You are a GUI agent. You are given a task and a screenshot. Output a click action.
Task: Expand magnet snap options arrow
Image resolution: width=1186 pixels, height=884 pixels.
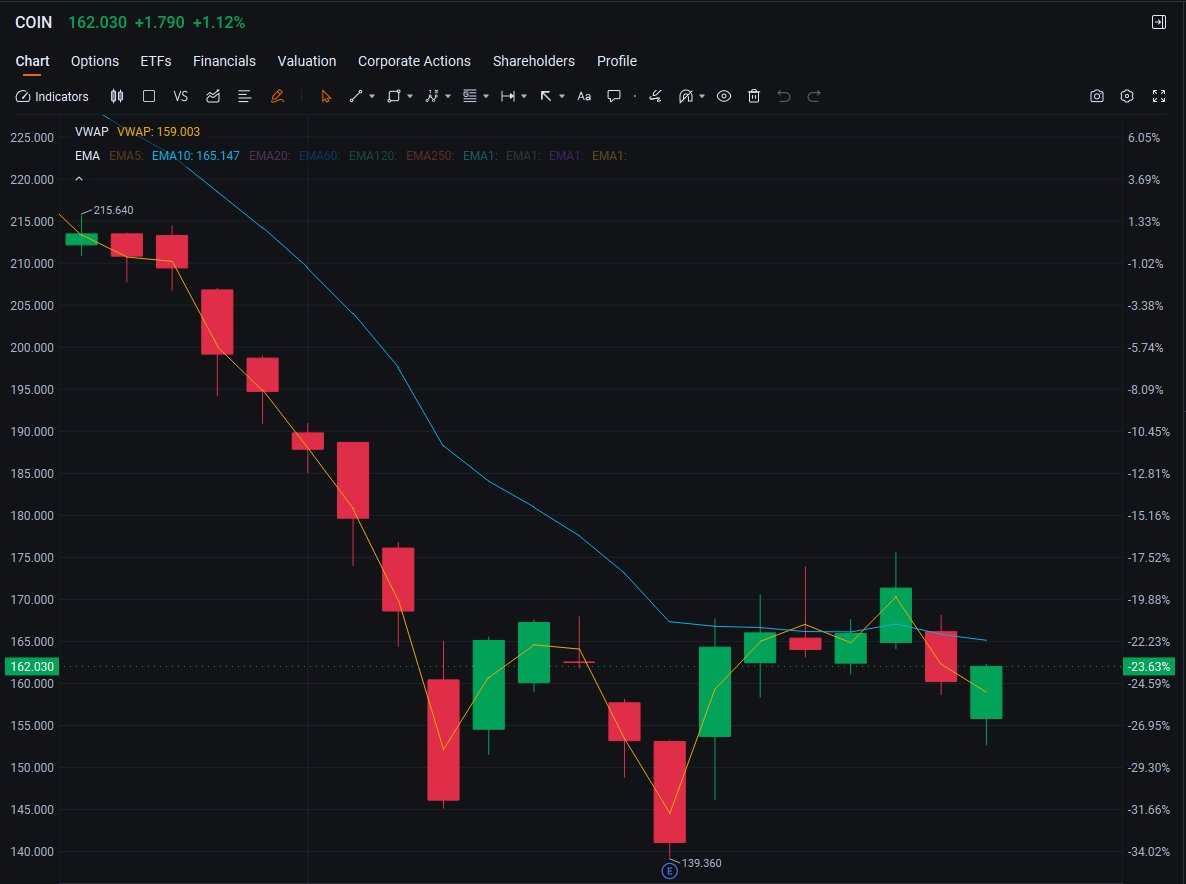[x=702, y=96]
